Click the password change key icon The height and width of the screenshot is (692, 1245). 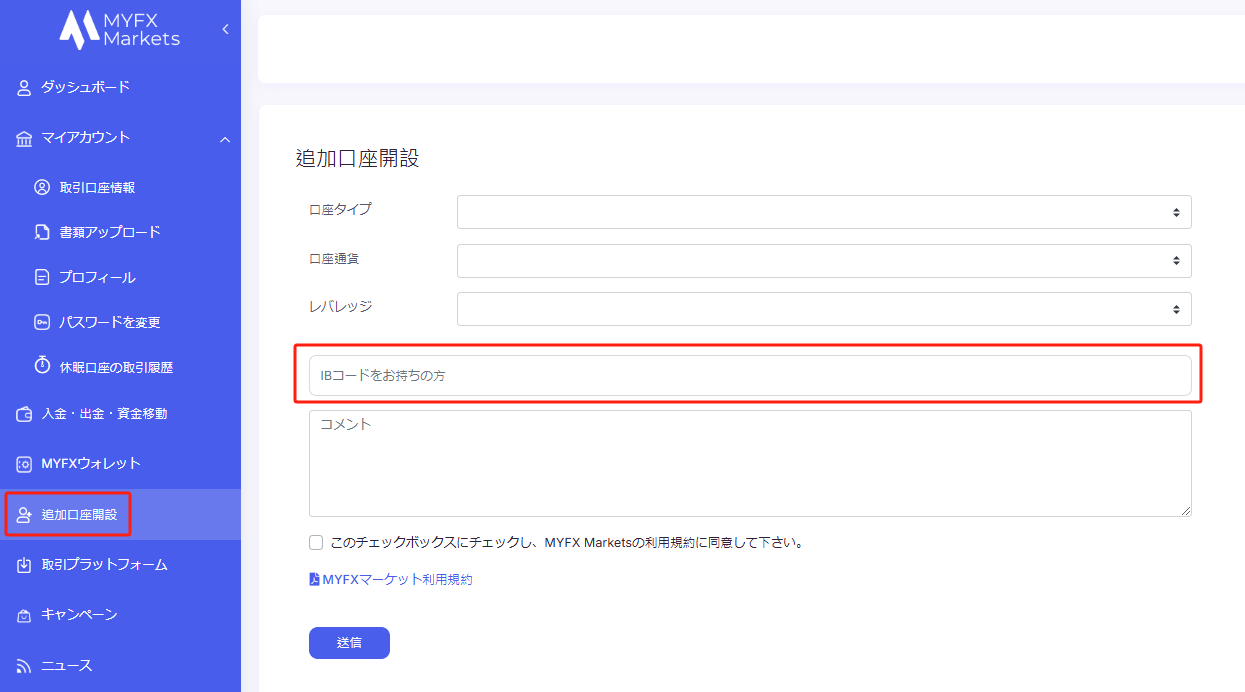click(42, 322)
